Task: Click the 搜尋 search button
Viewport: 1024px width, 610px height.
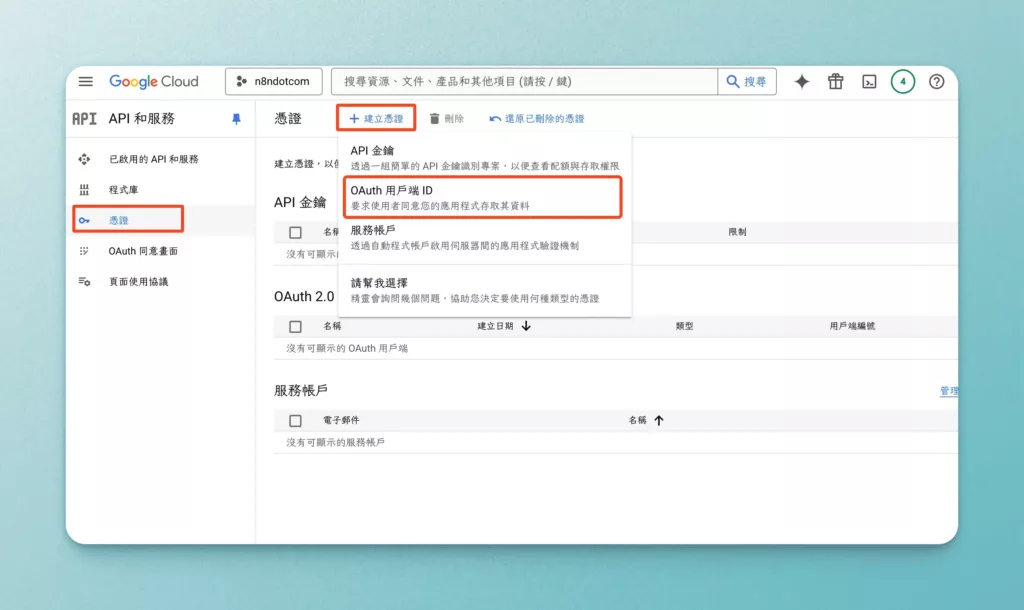Action: click(747, 82)
